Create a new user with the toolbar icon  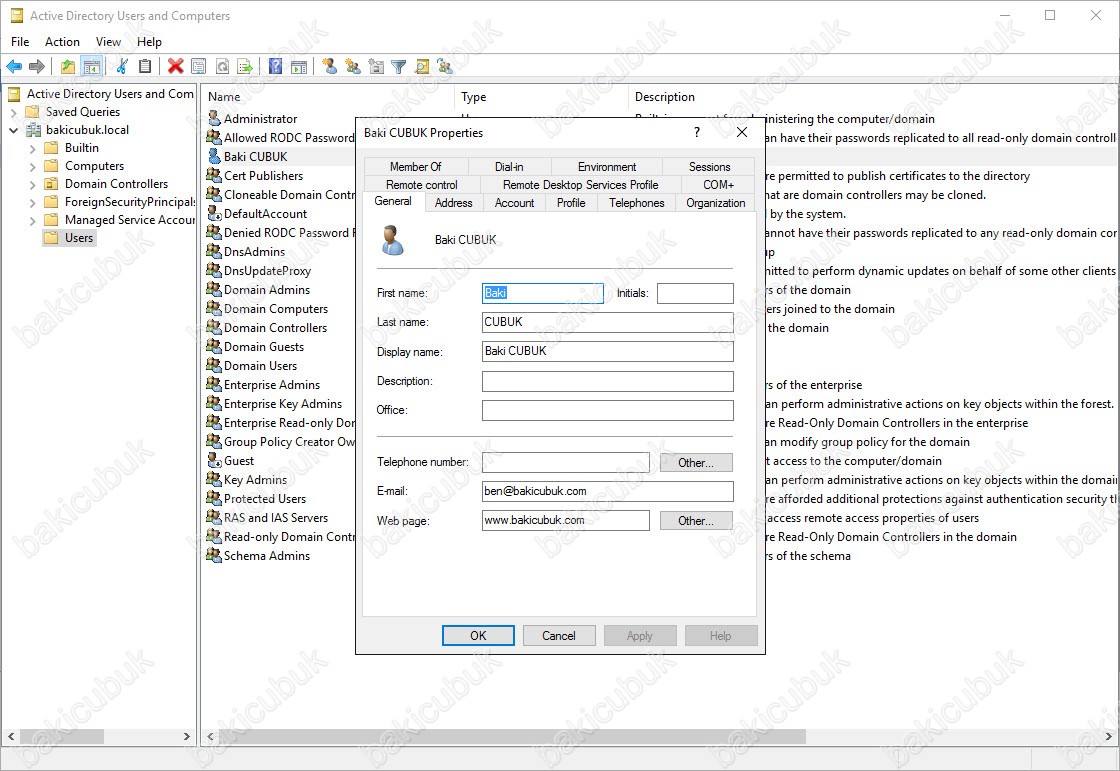coord(329,66)
